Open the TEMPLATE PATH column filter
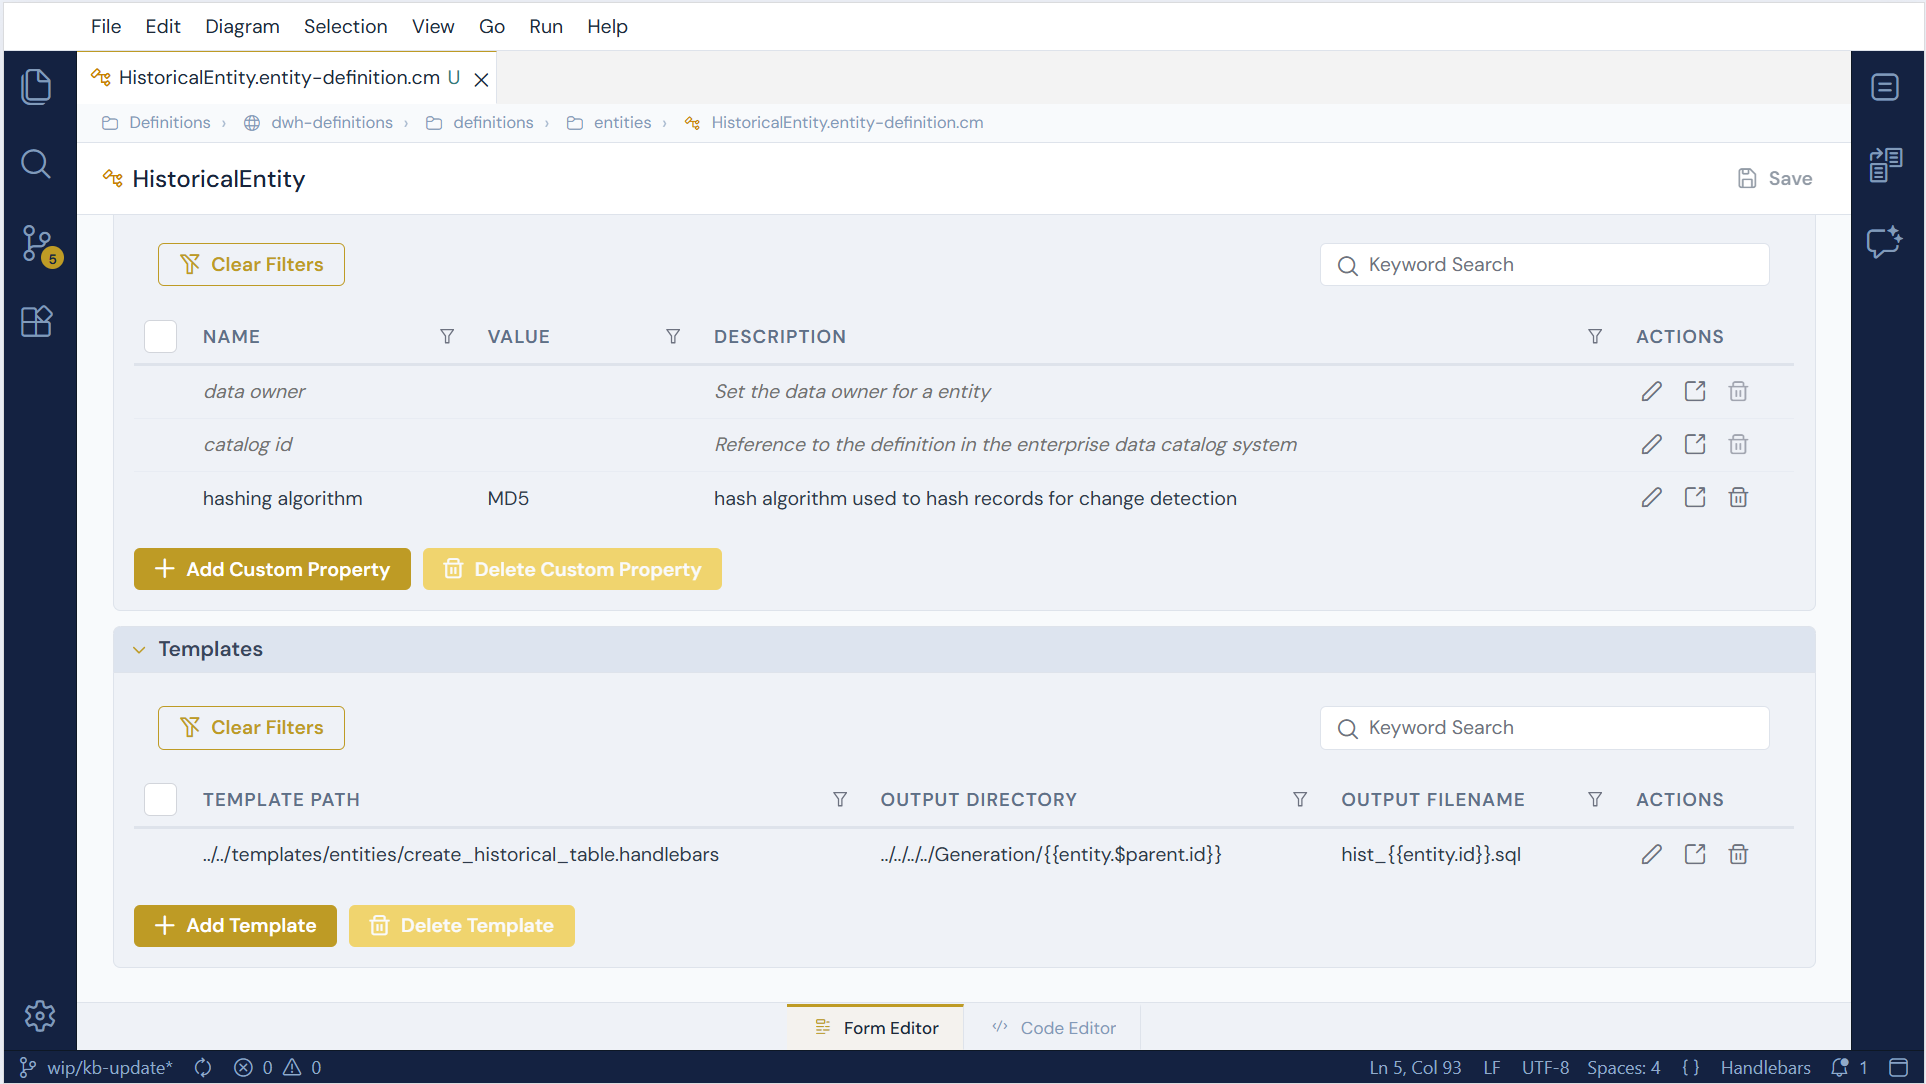Screen dimensions: 1926x1084 point(840,800)
